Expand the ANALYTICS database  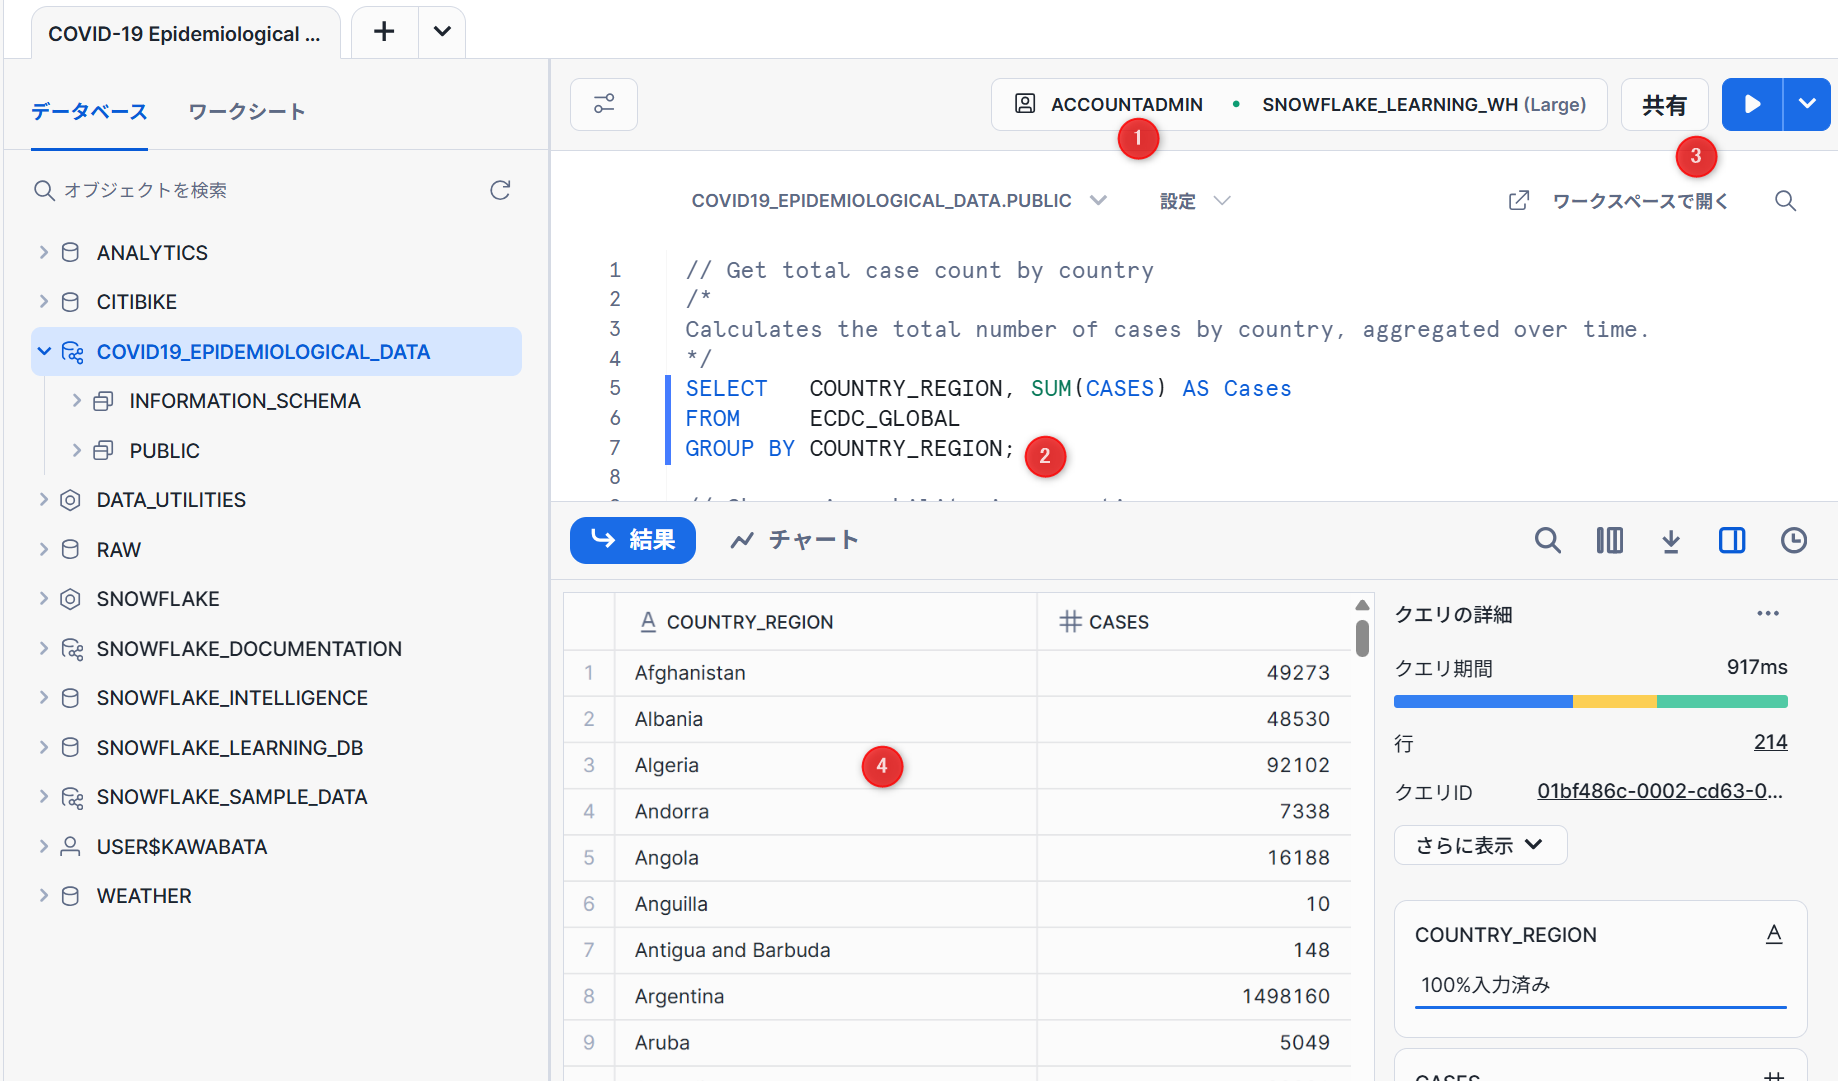click(x=43, y=252)
